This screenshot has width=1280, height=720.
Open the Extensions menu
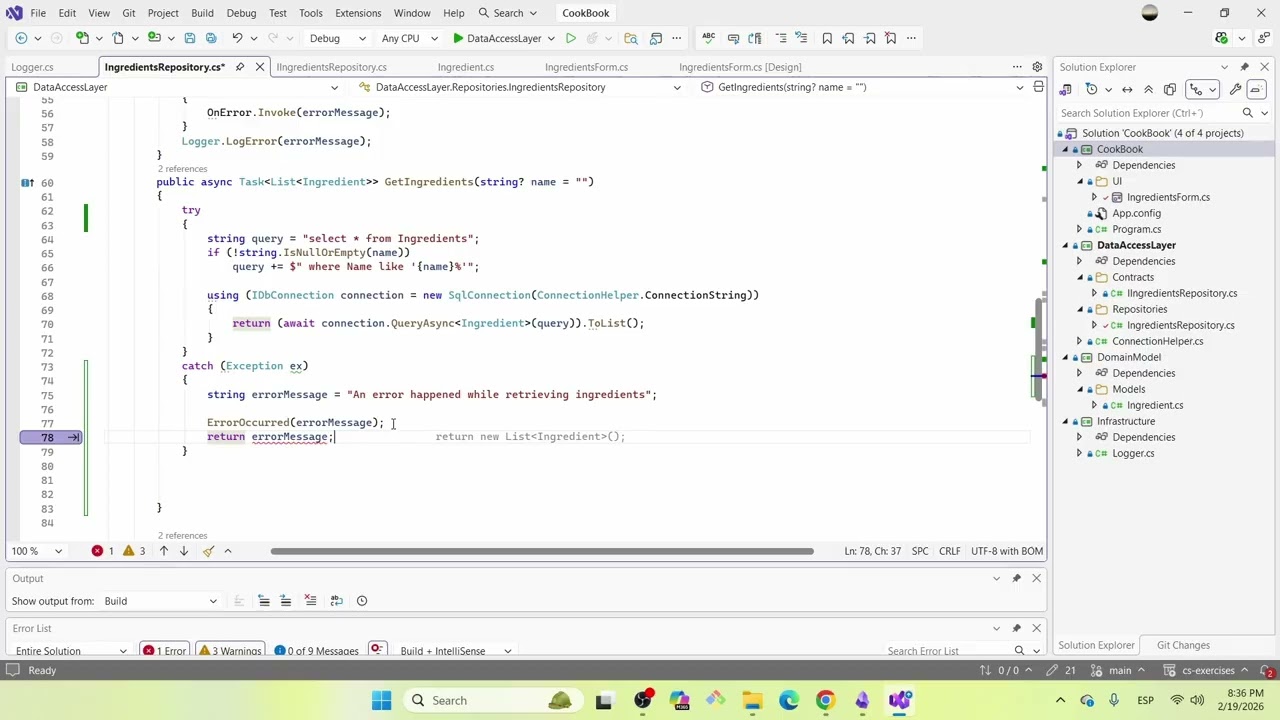click(x=358, y=13)
